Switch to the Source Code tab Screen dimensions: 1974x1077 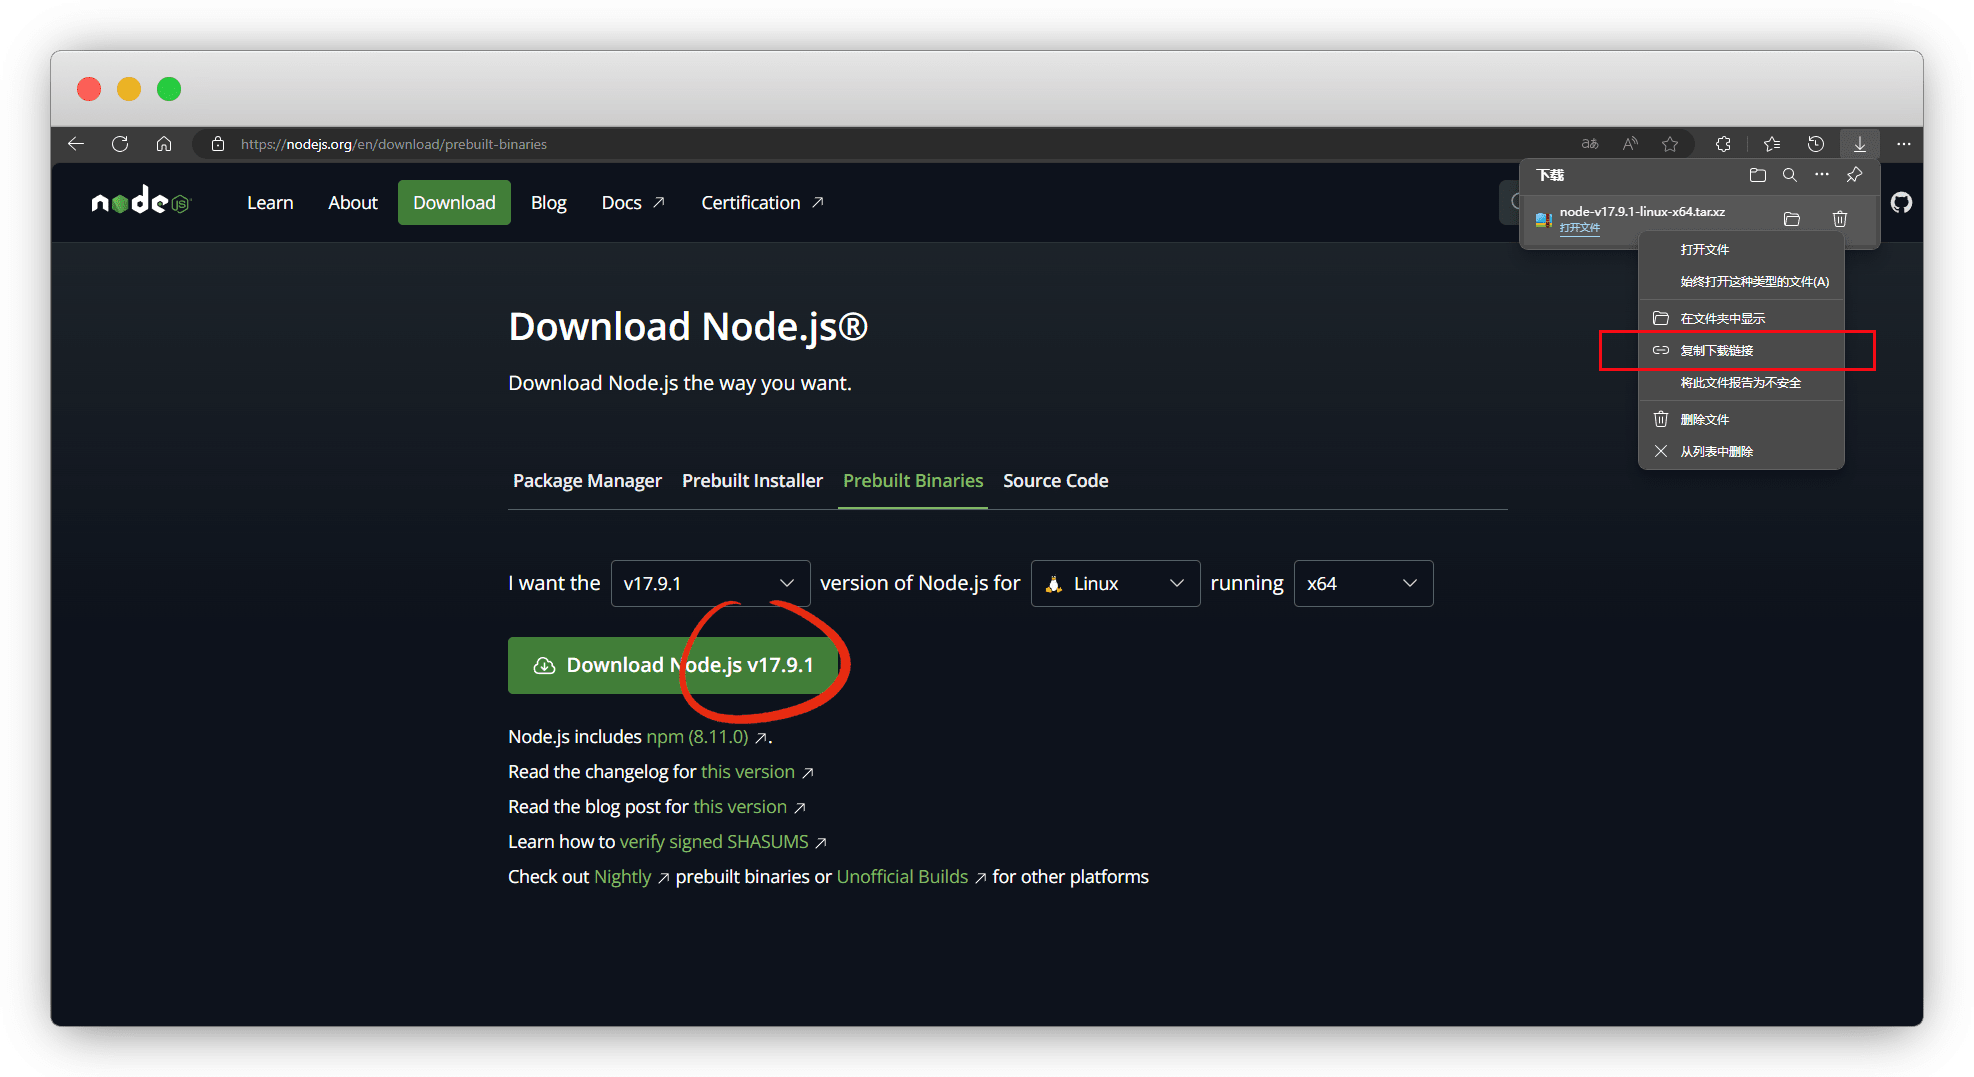1055,481
